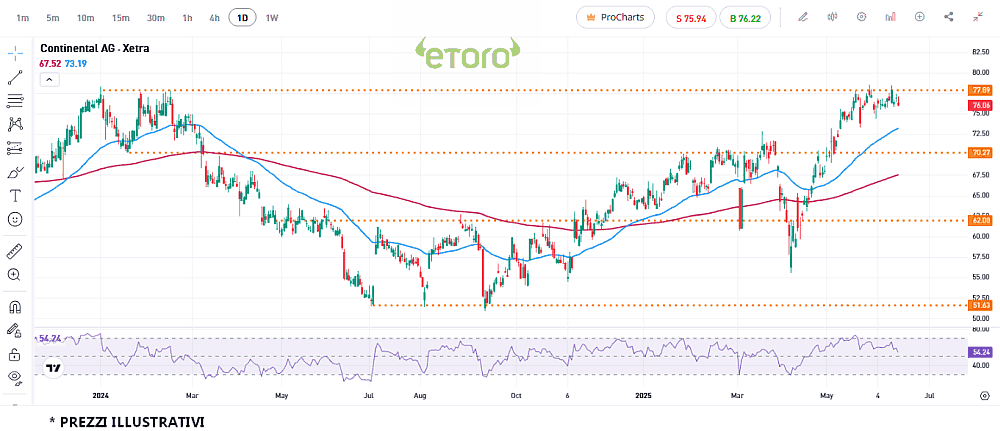Hide all drawings with eye icon
The image size is (1000, 431).
[x=15, y=377]
